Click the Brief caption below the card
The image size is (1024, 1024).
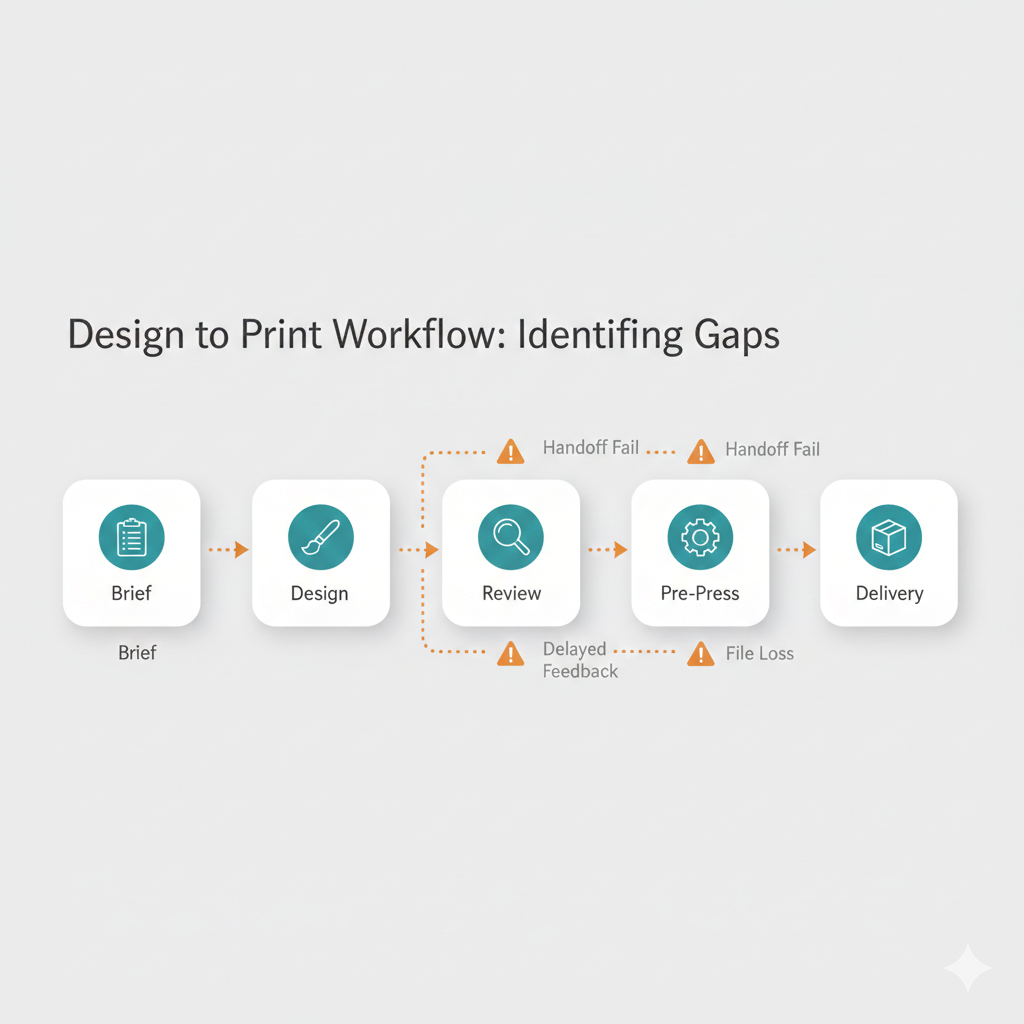coord(137,653)
